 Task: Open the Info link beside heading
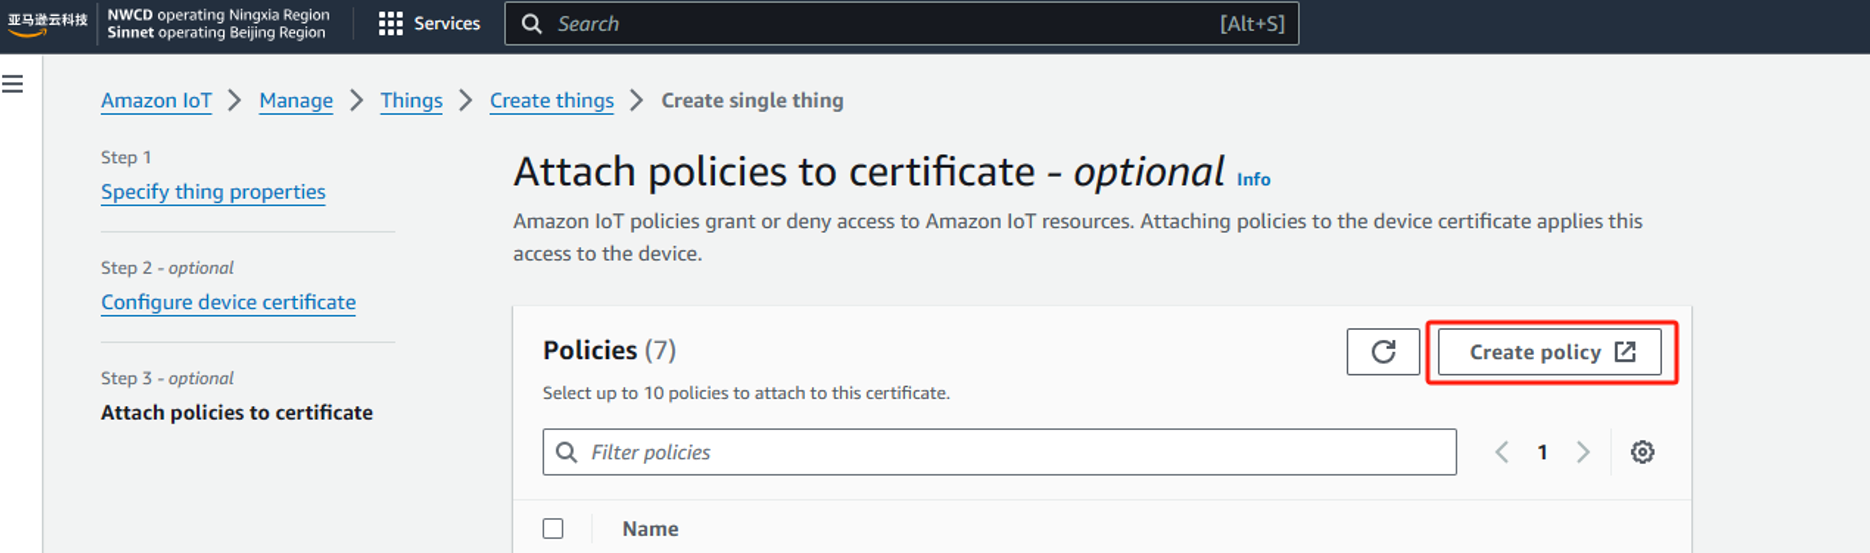pos(1253,179)
